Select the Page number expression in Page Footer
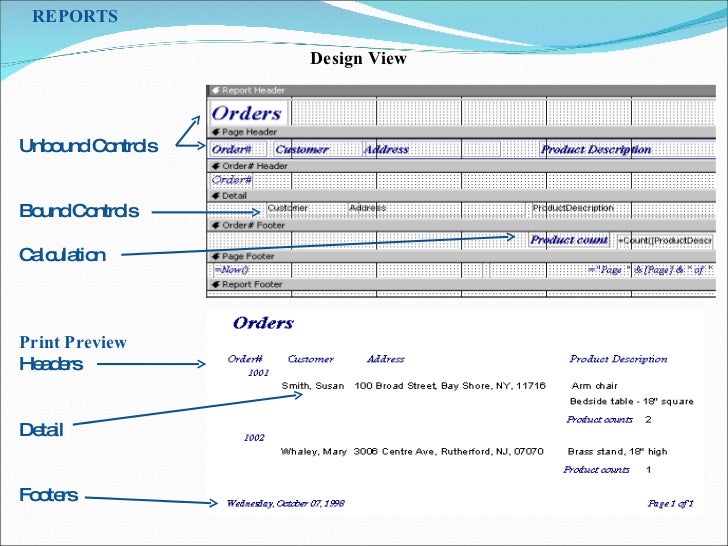 (650, 270)
